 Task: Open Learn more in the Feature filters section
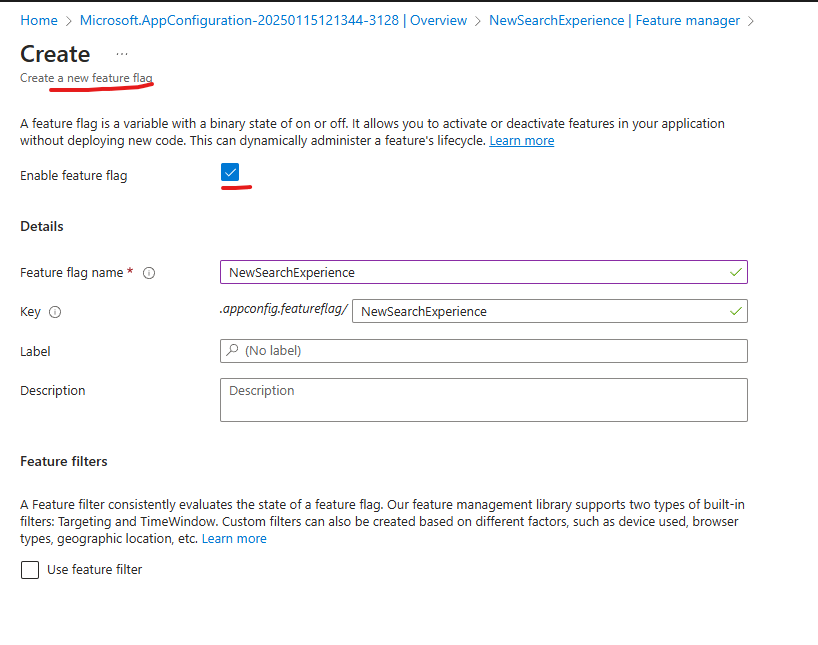pos(234,538)
